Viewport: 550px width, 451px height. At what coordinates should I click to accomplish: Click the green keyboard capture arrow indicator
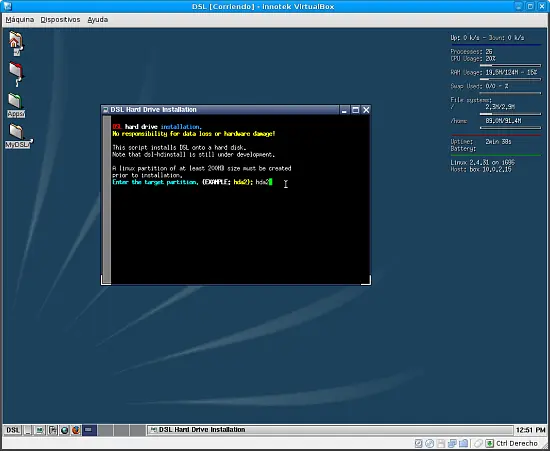490,443
